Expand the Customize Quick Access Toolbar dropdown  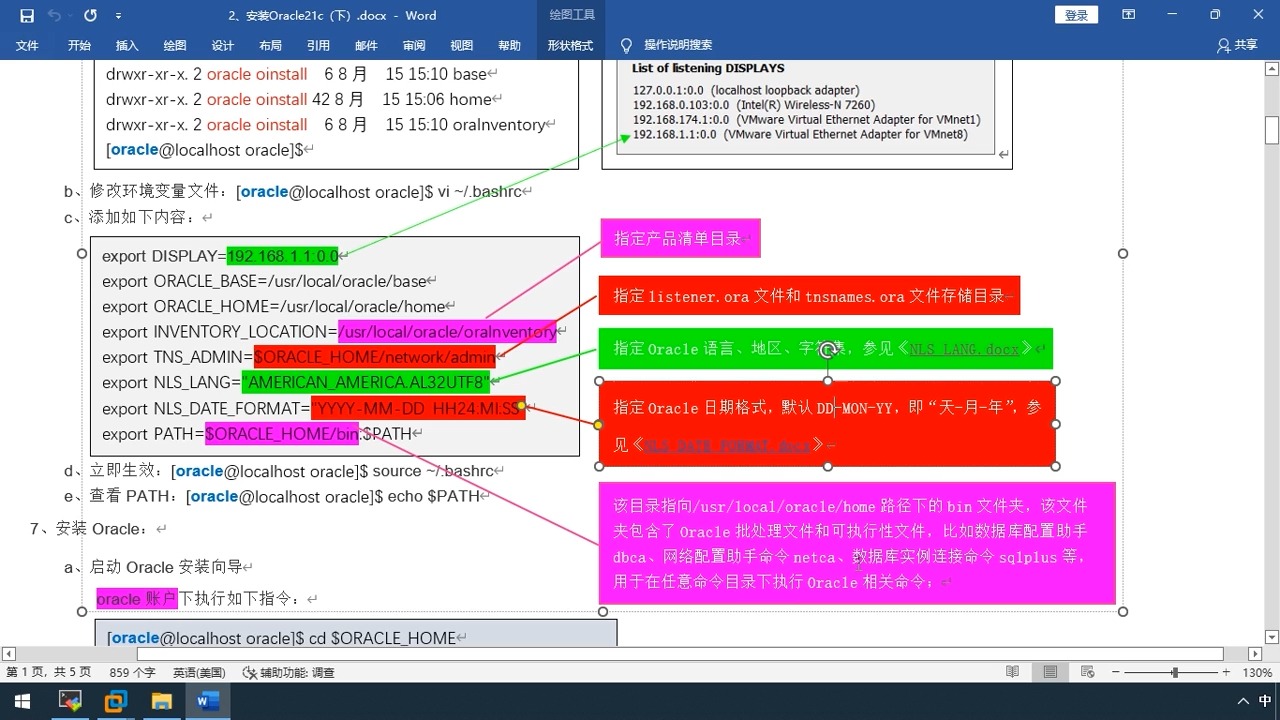119,16
